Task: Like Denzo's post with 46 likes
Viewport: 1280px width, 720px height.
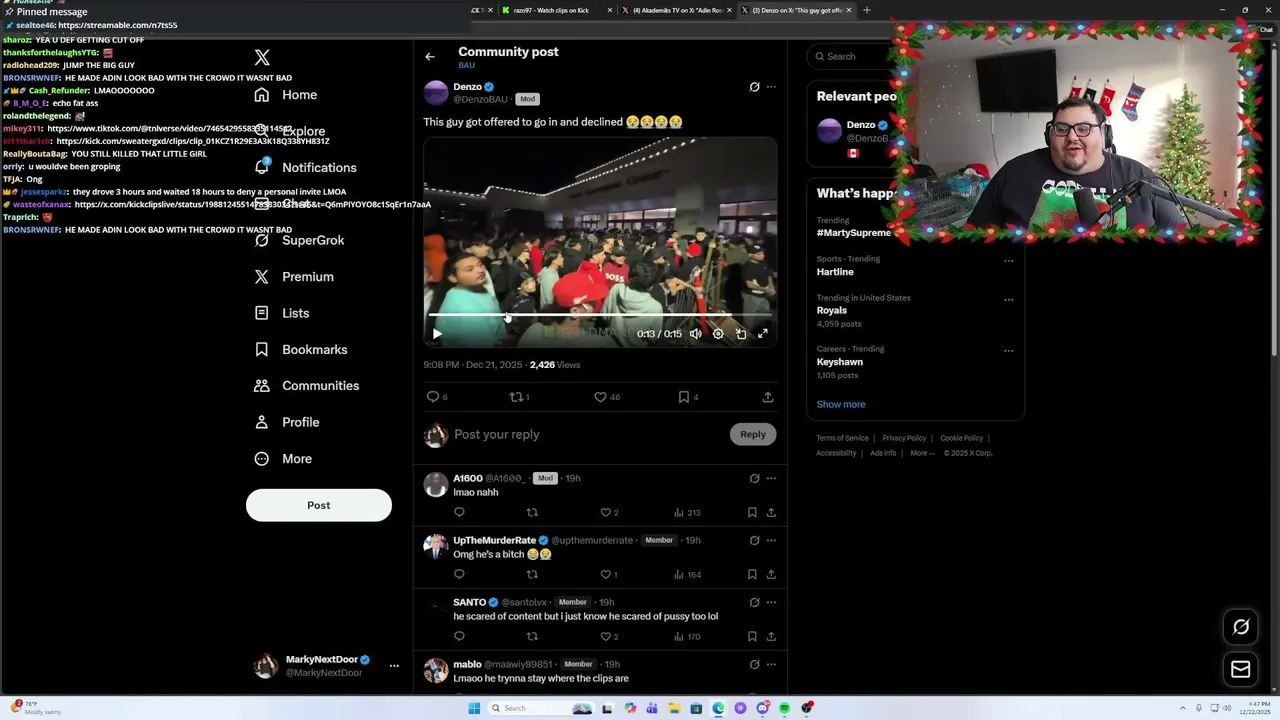Action: coord(607,397)
